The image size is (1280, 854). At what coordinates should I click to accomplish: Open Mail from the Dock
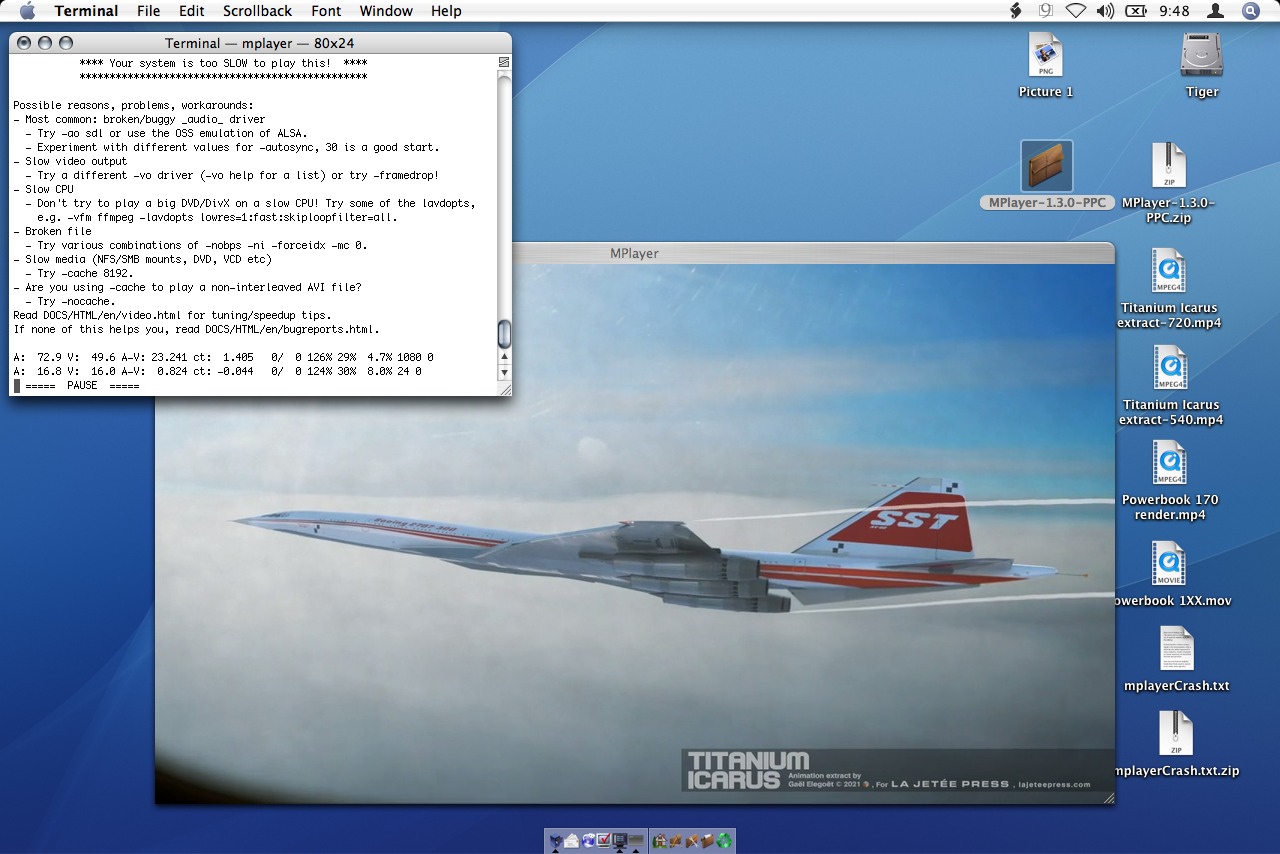click(571, 841)
